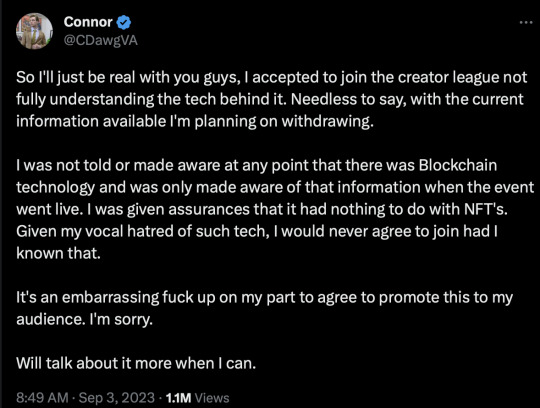540x408 pixels.
Task: Click the paragraph beginning "I was not told"
Action: point(275,209)
